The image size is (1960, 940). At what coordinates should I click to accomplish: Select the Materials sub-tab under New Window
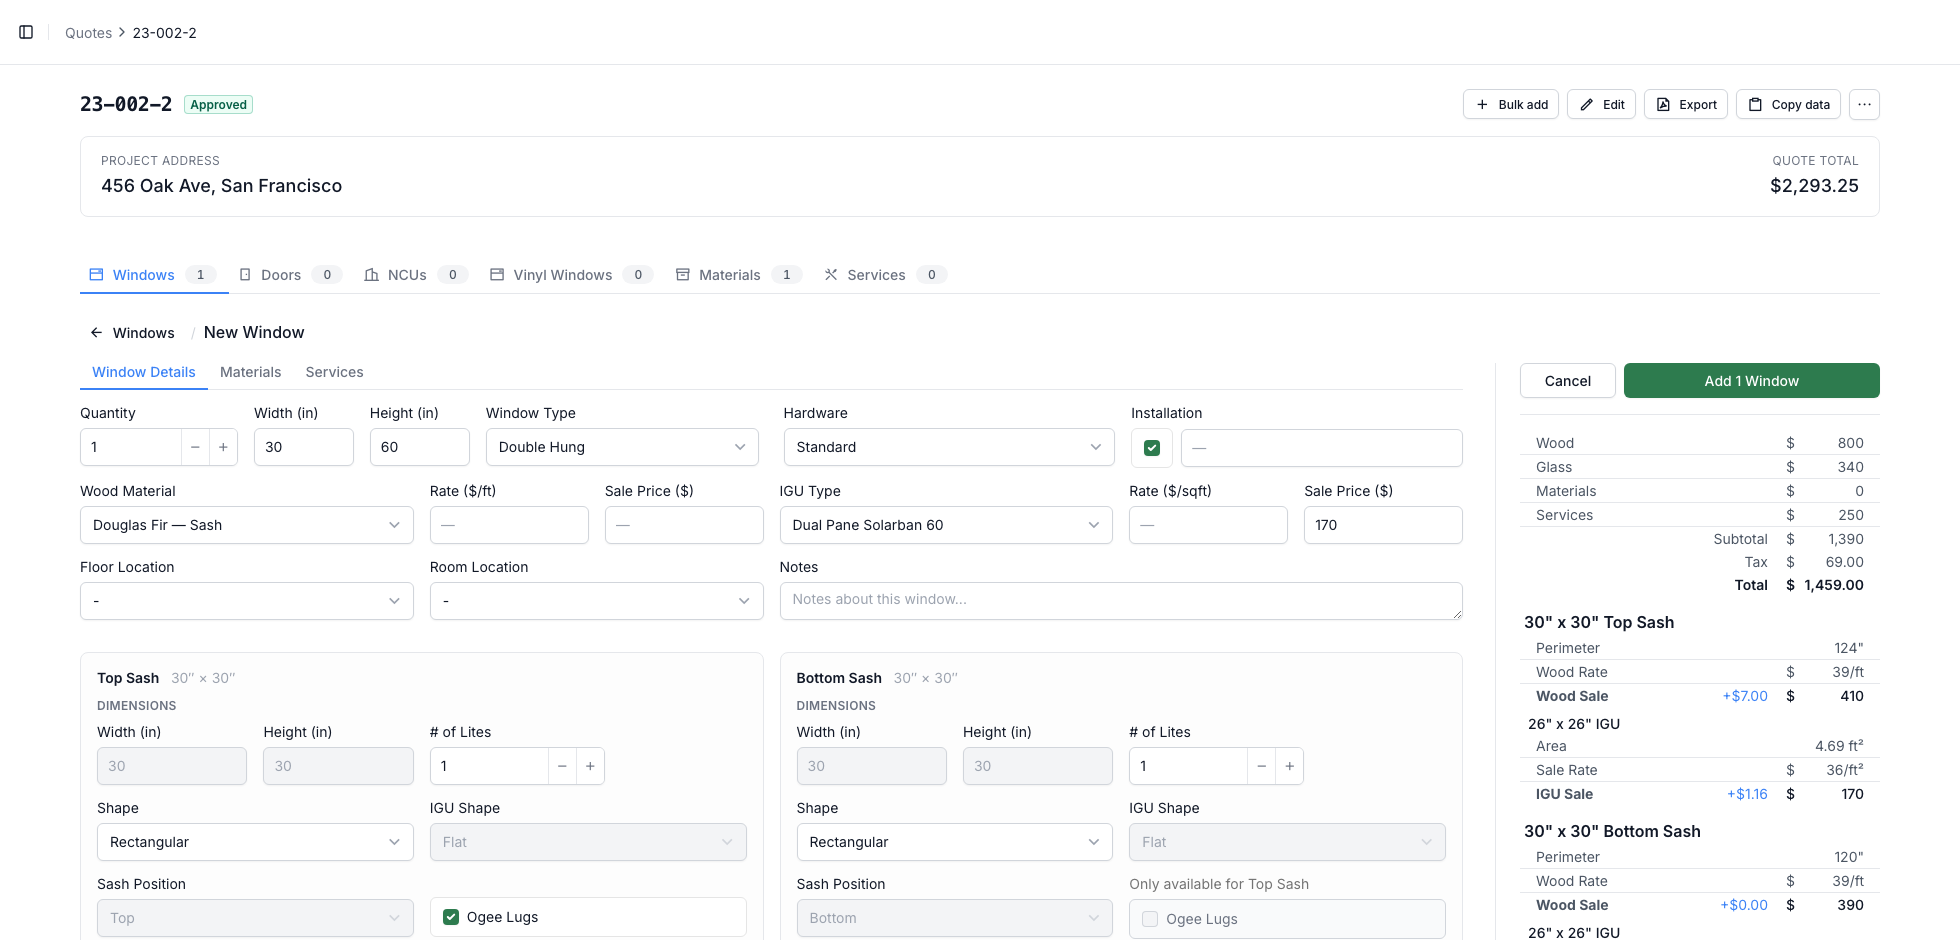(250, 372)
